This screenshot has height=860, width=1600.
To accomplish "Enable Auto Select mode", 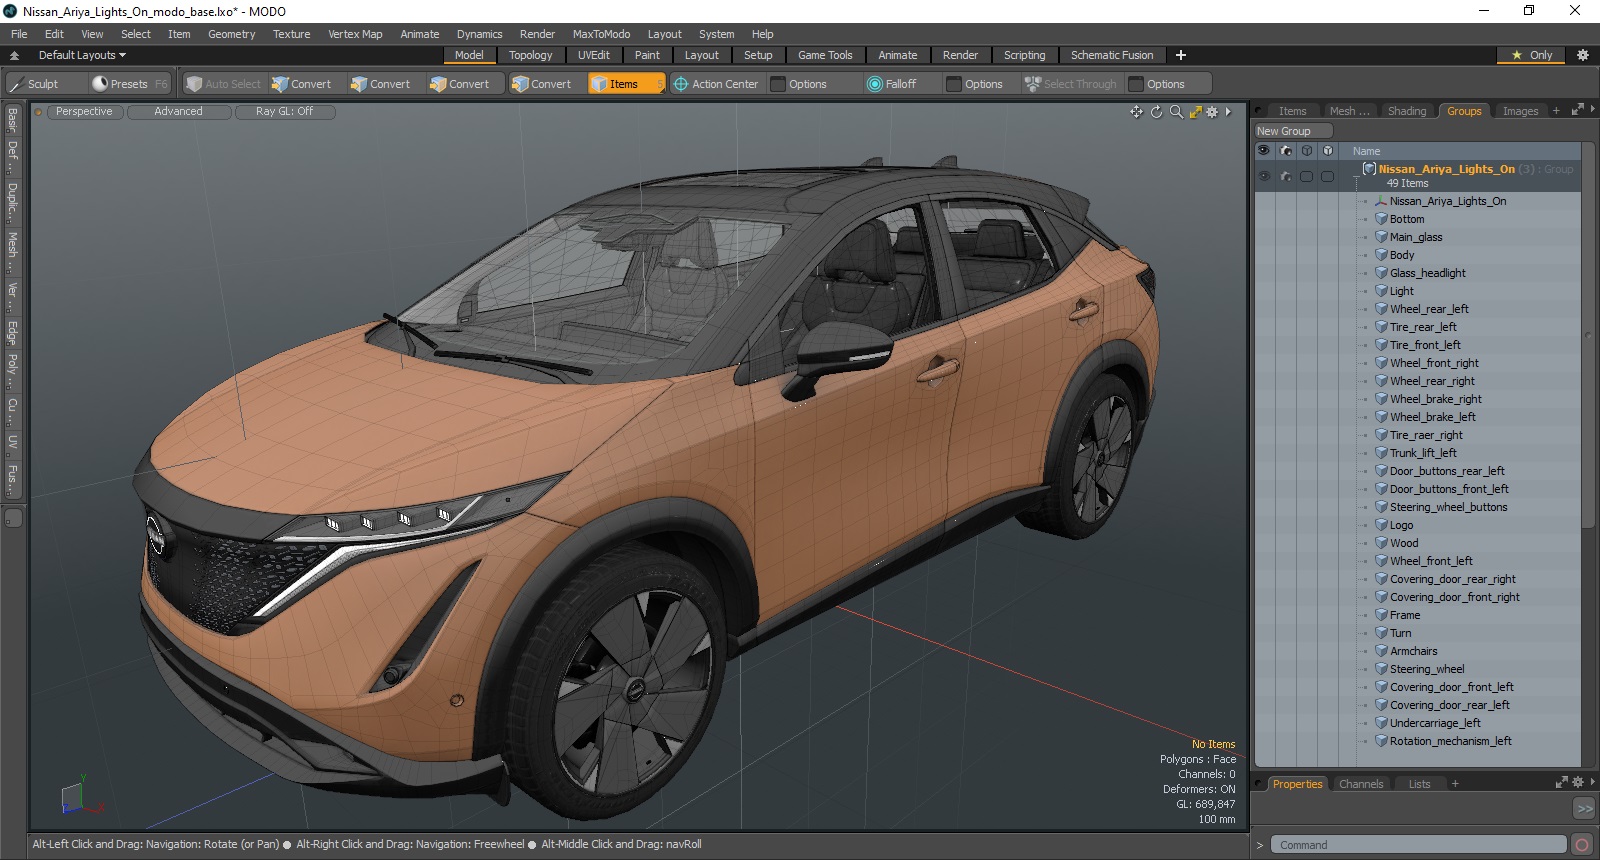I will coord(223,84).
